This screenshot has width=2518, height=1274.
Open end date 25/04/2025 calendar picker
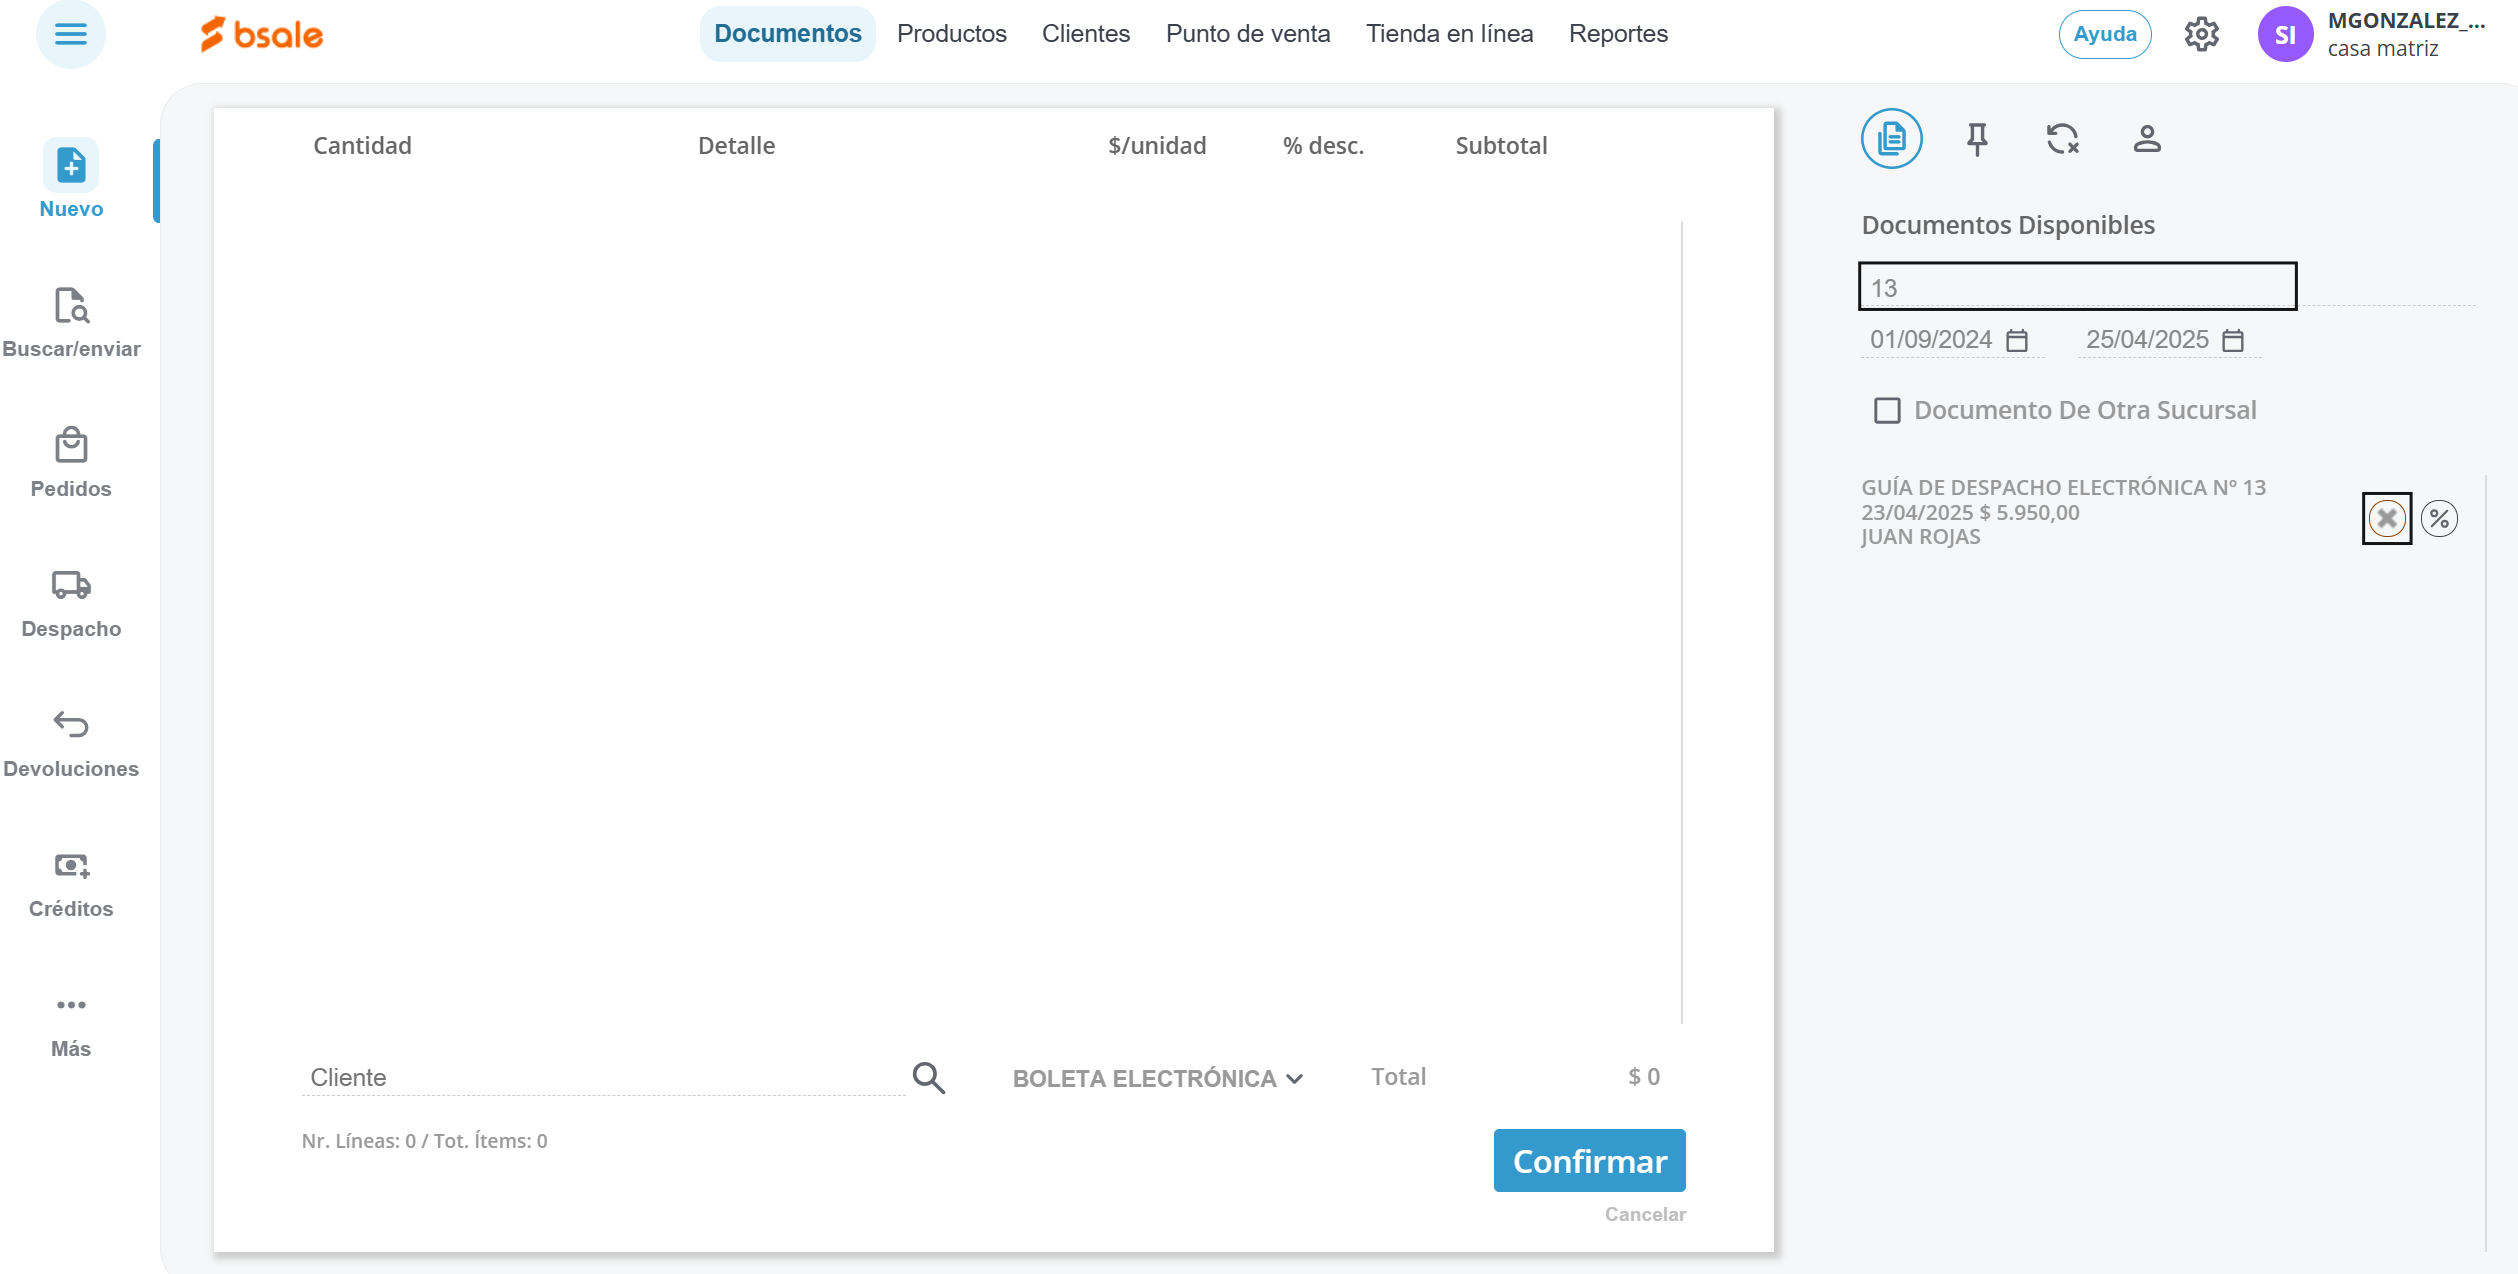click(x=2233, y=341)
